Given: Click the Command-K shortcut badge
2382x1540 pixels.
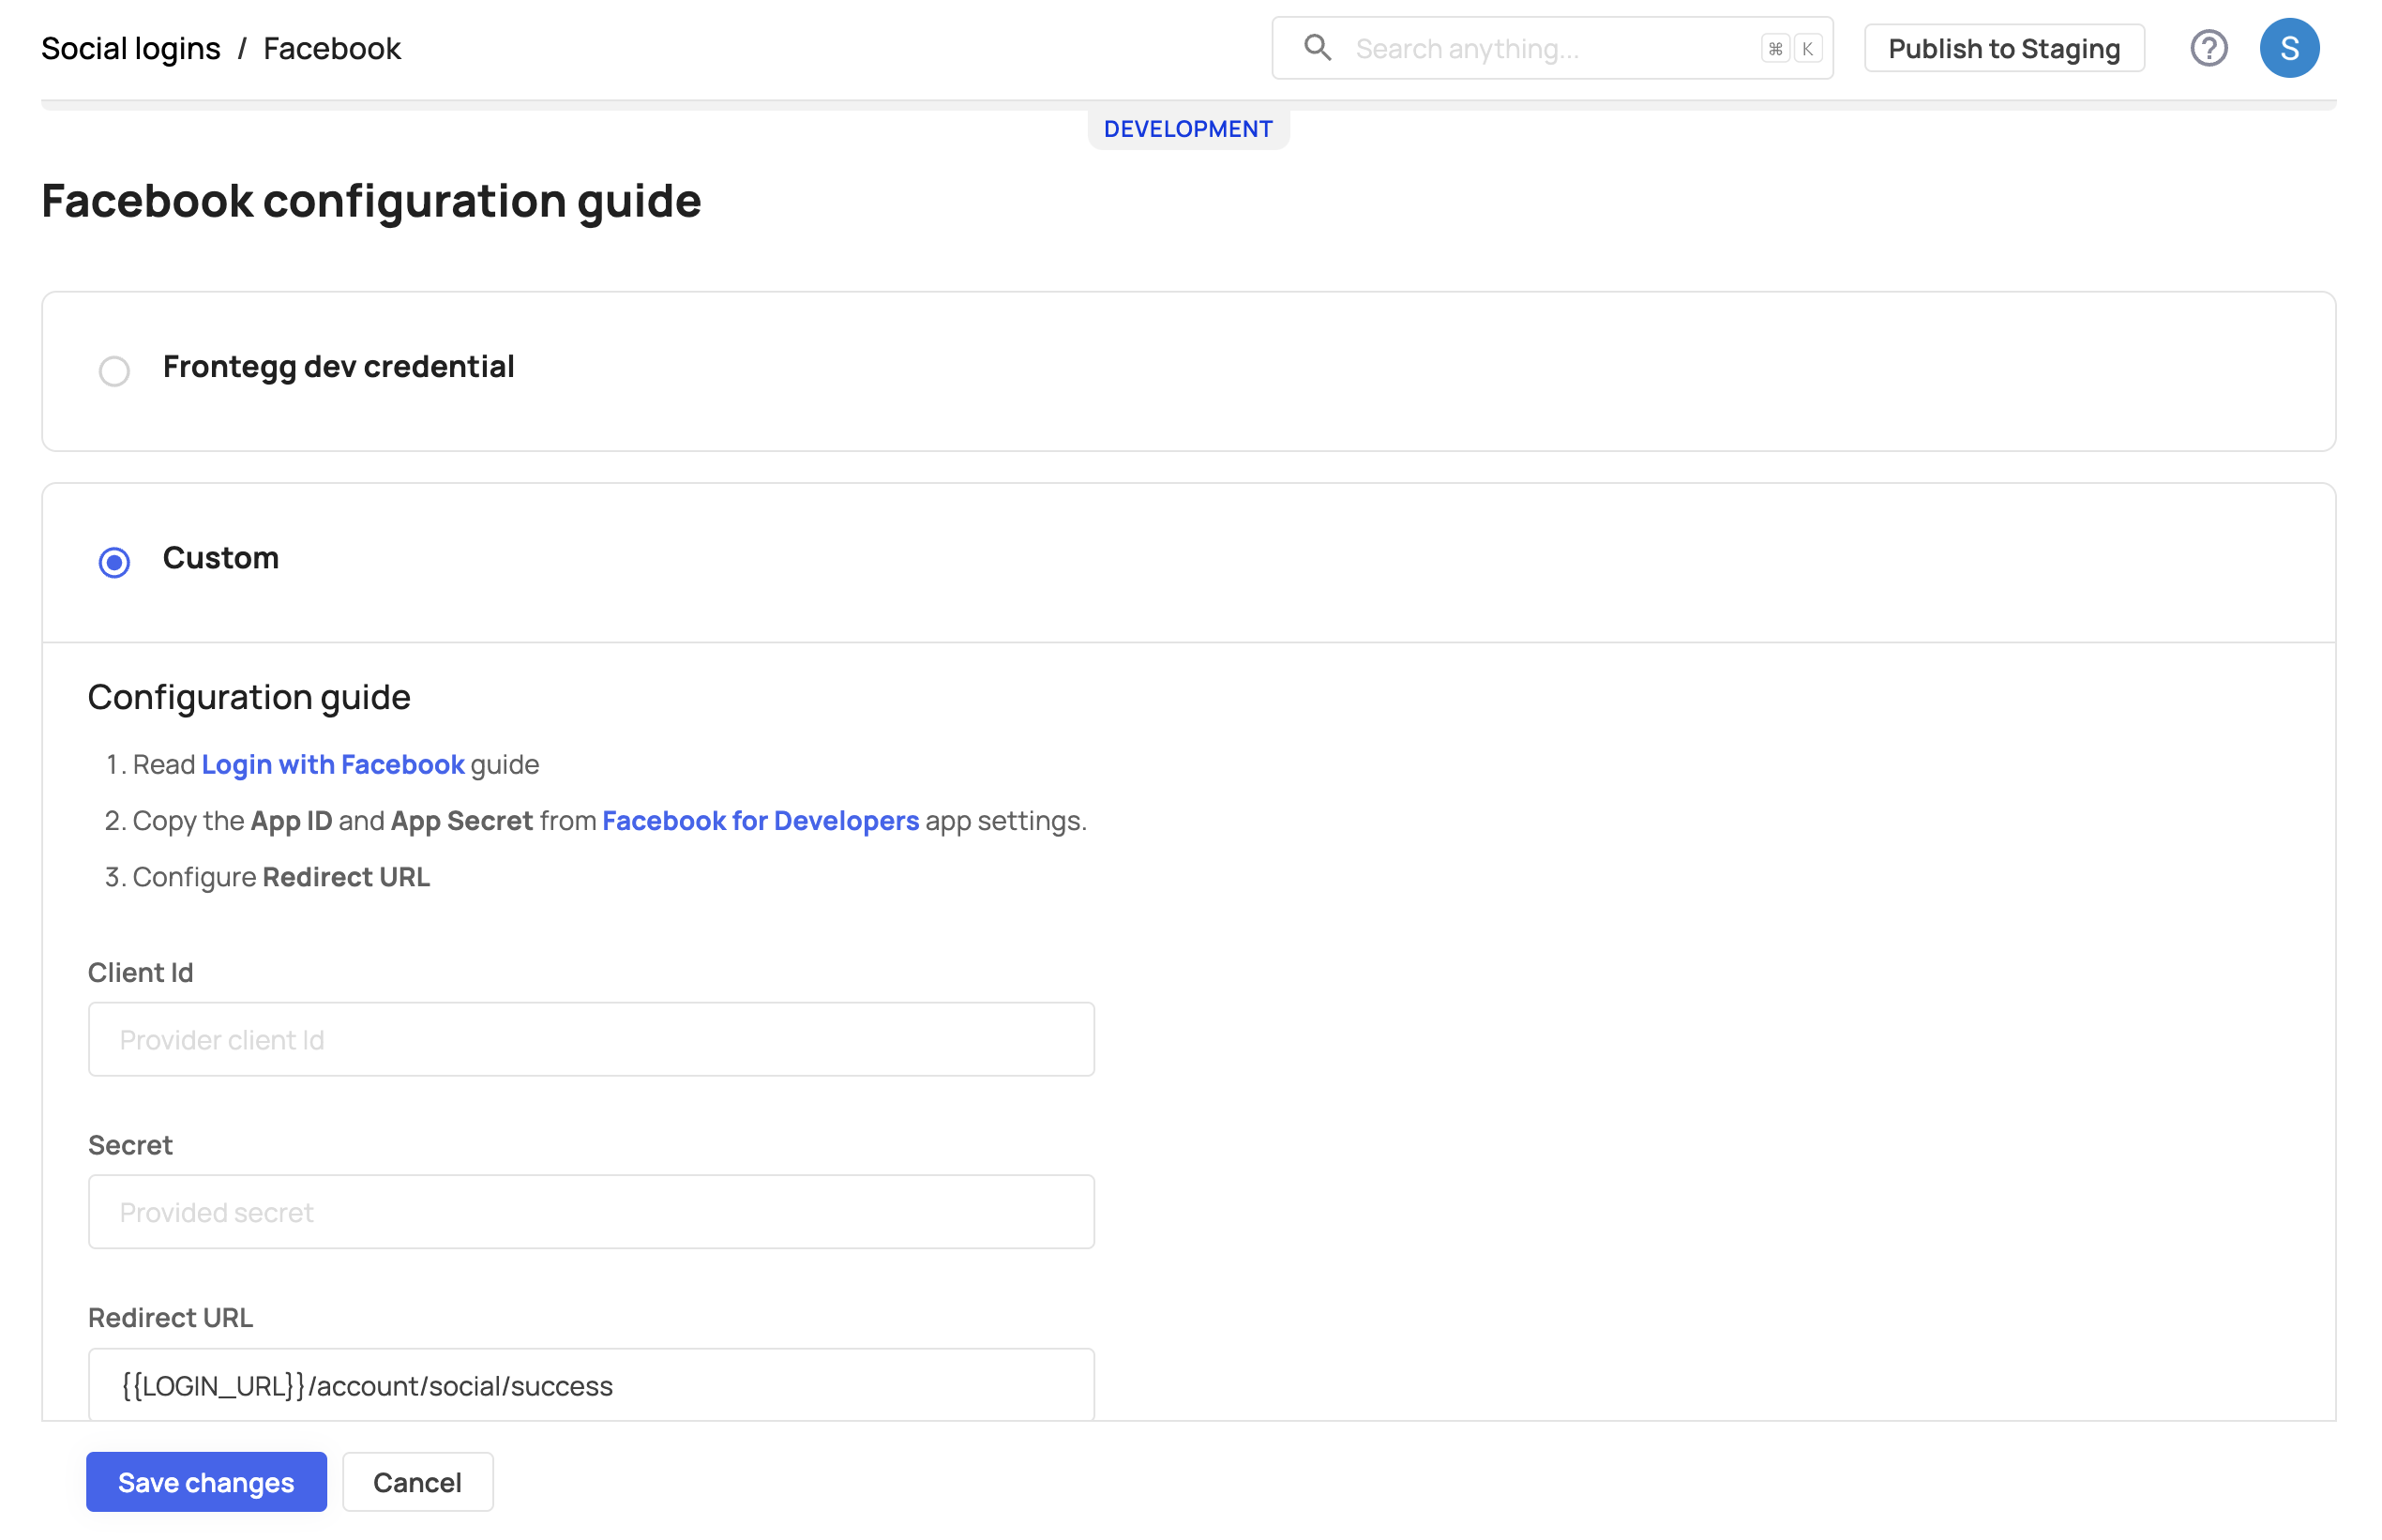Looking at the screenshot, I should coord(1790,49).
